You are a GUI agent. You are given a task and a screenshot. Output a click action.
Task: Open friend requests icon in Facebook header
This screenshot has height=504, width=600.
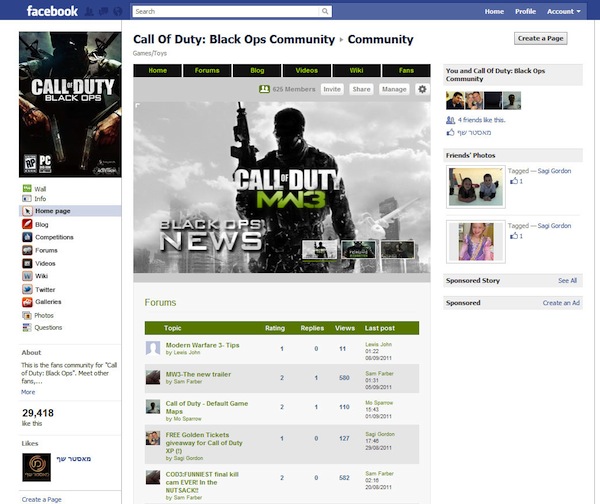click(x=89, y=11)
